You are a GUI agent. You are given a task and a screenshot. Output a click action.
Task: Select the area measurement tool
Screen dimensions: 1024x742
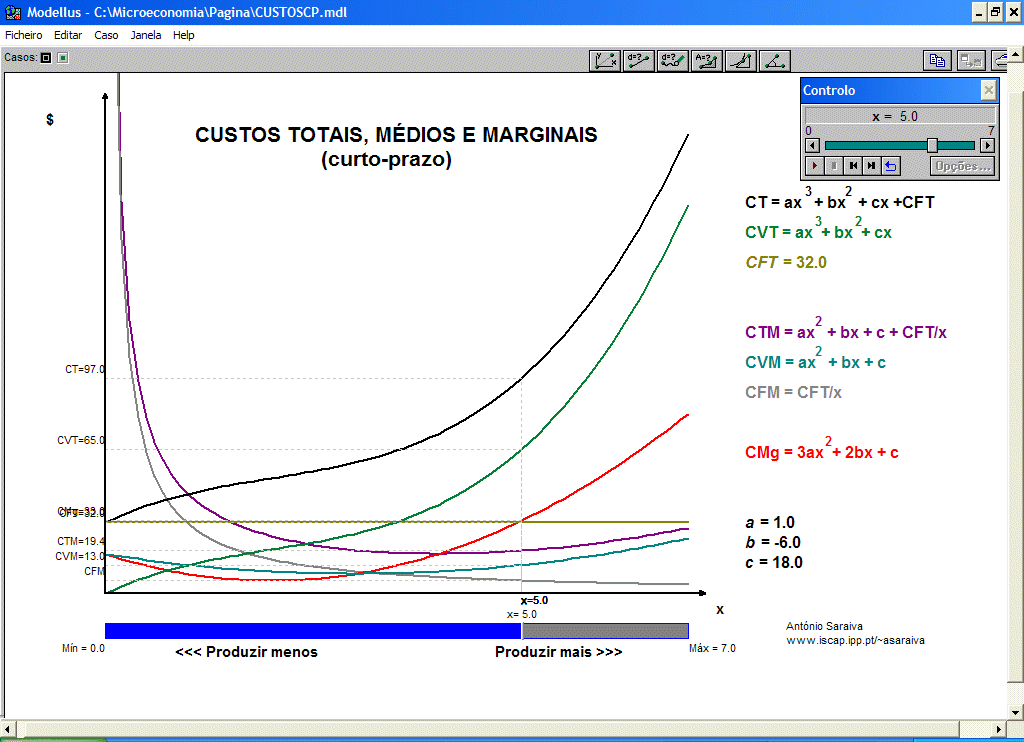pyautogui.click(x=707, y=60)
